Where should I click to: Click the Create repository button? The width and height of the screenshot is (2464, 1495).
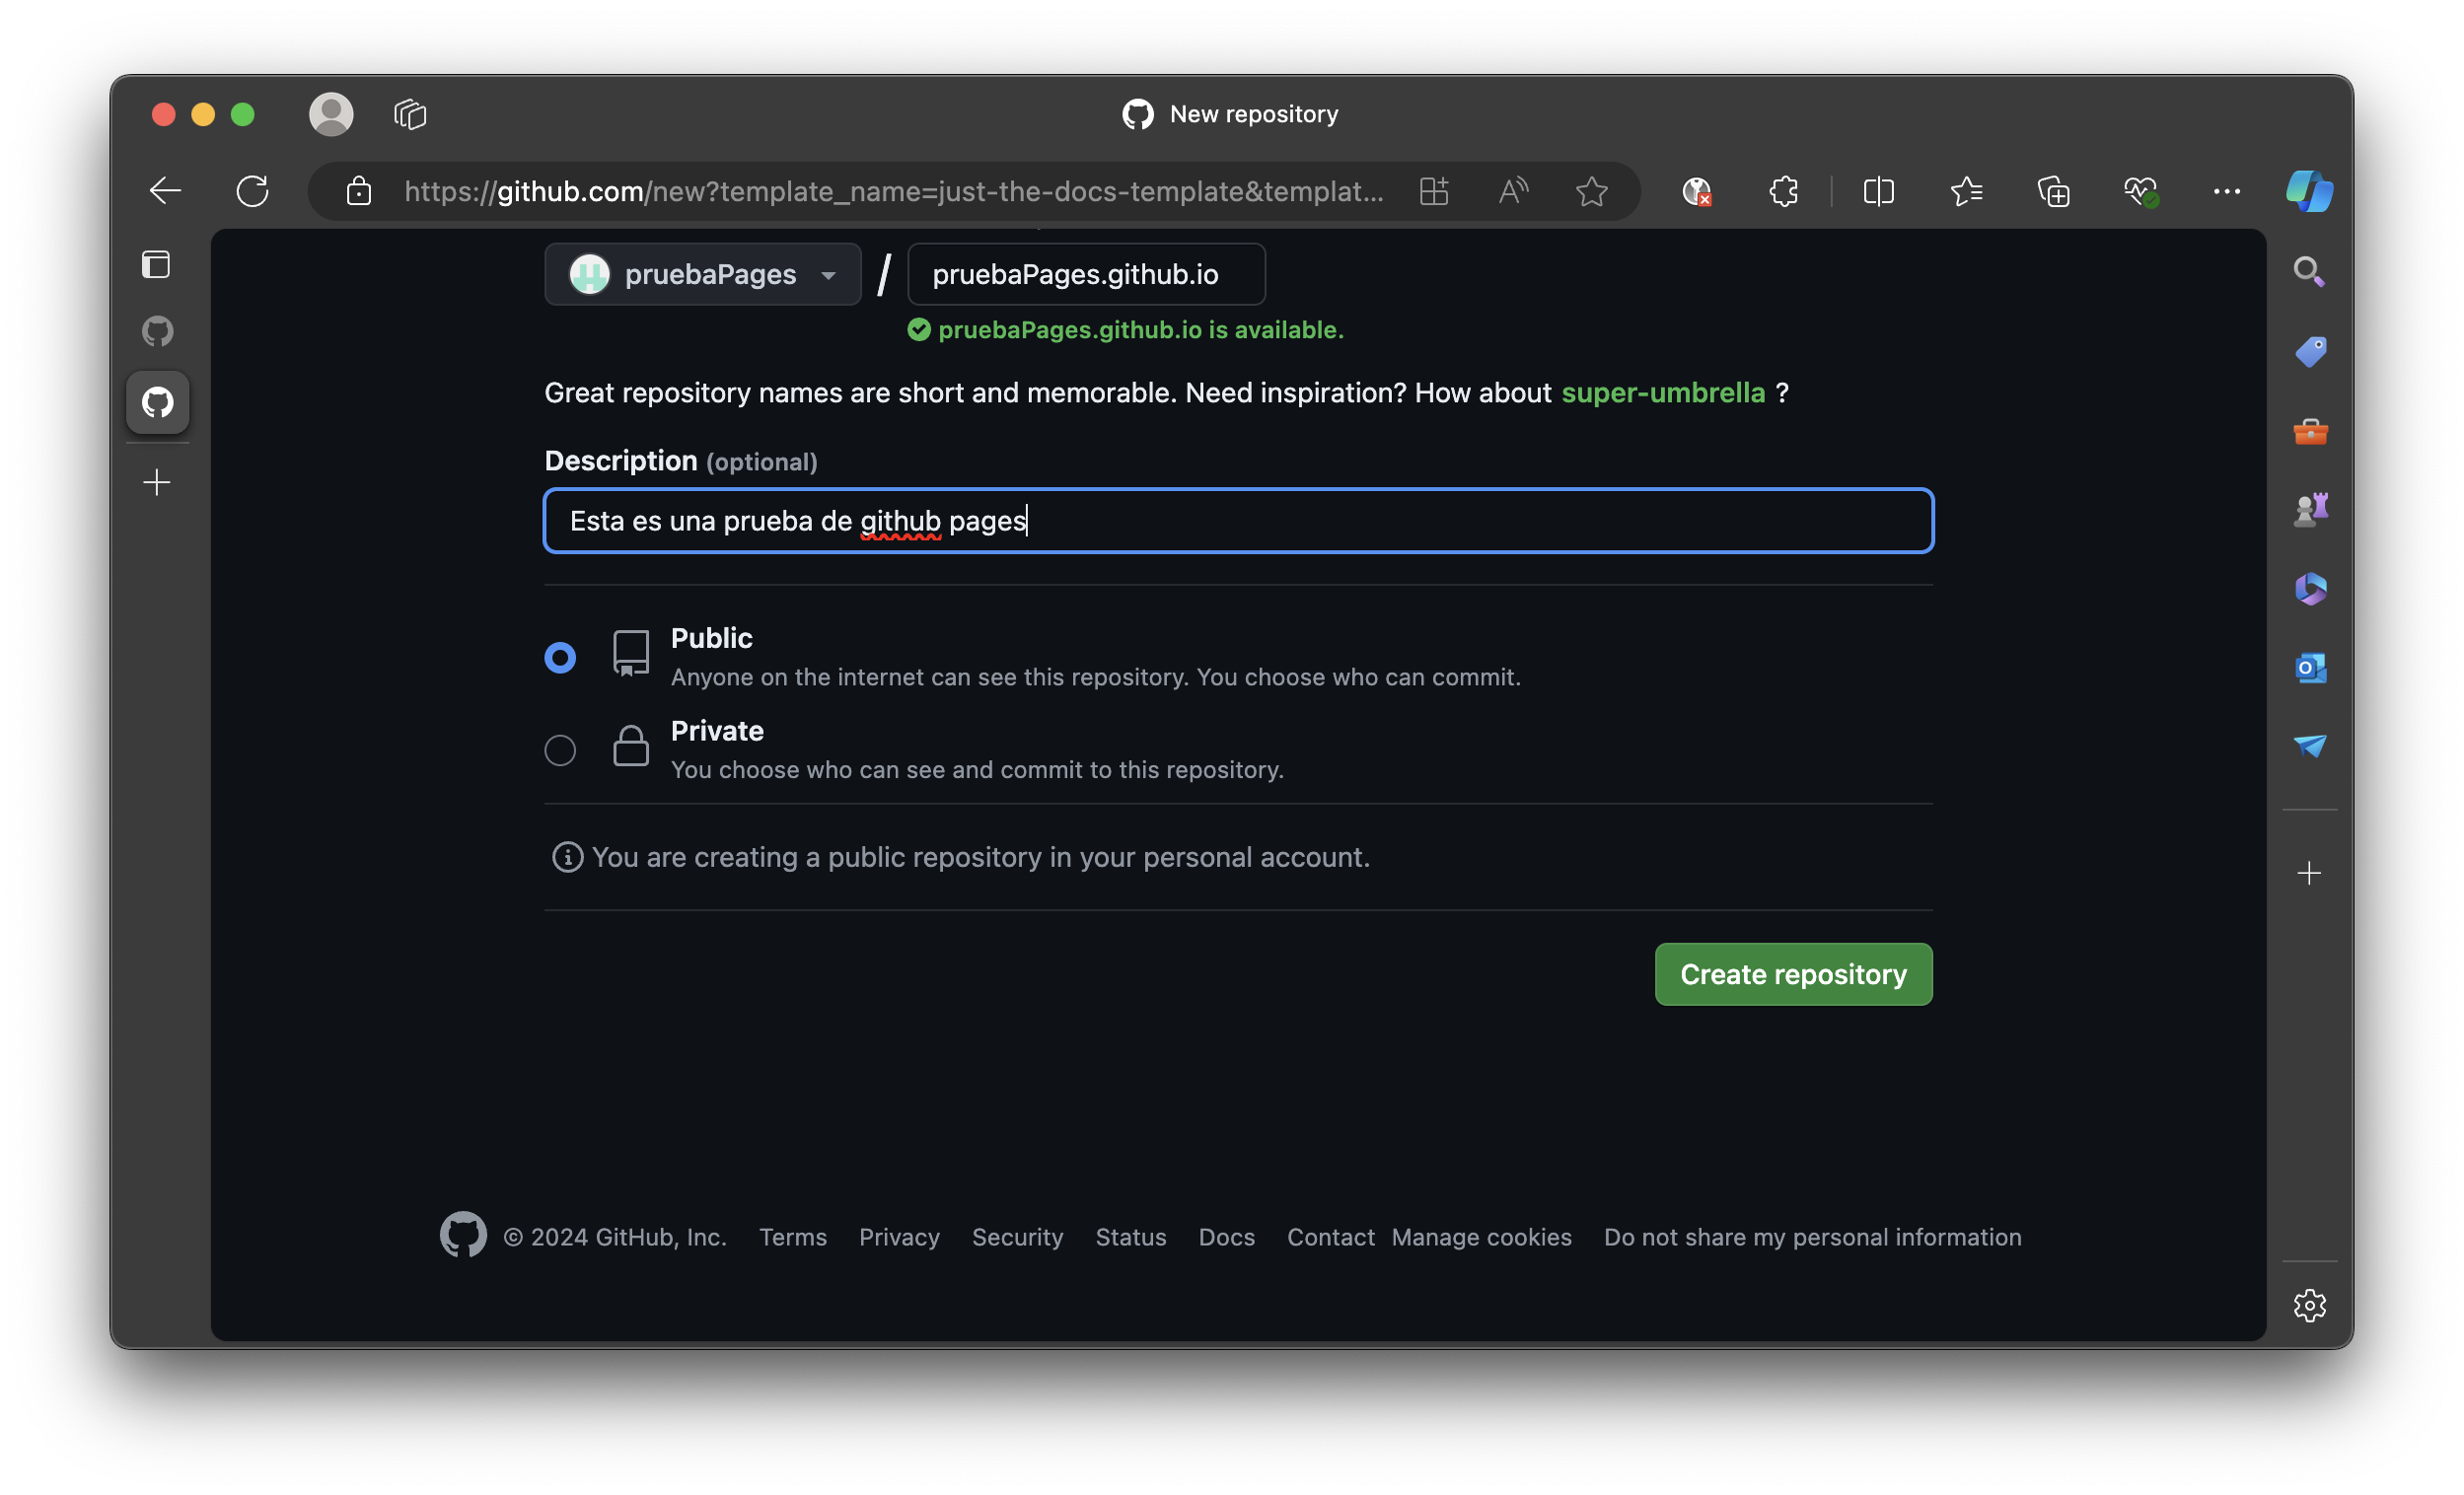click(1793, 973)
